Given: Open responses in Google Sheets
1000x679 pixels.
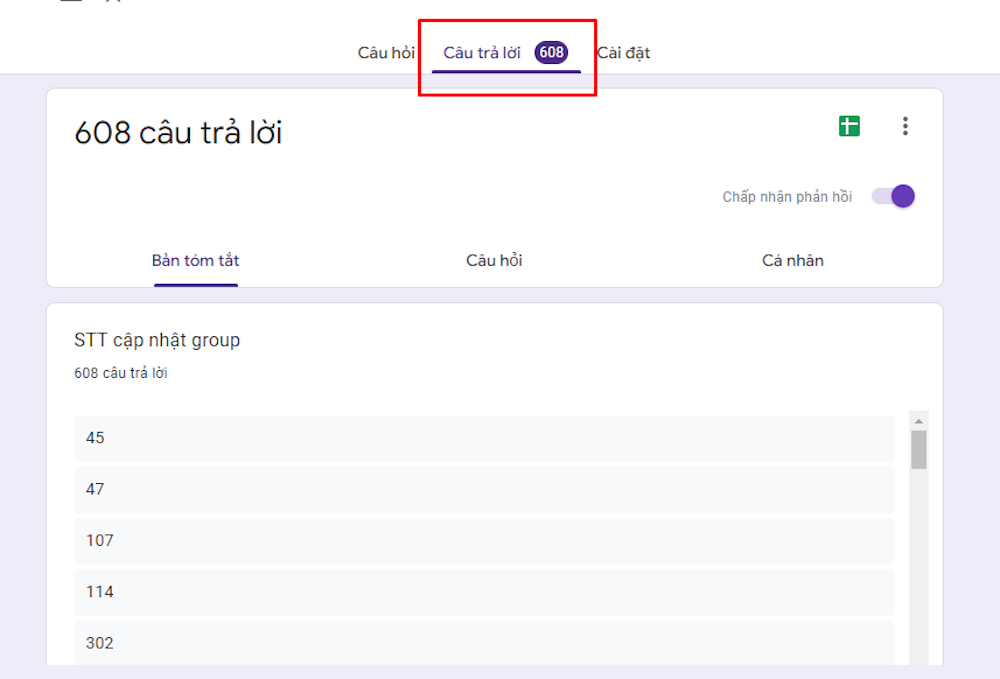Looking at the screenshot, I should pyautogui.click(x=848, y=126).
